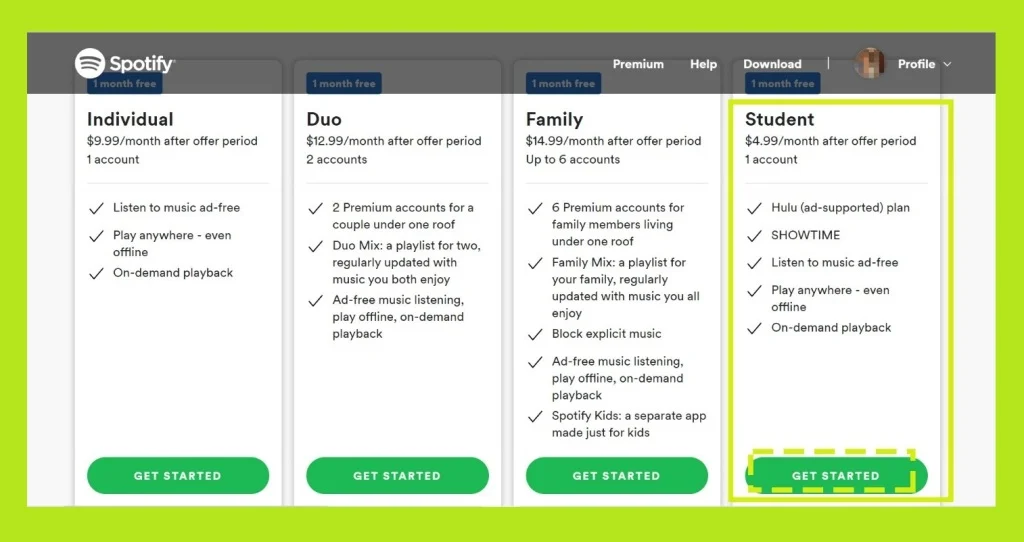Click the checkmark next to Family Mix

coord(535,263)
